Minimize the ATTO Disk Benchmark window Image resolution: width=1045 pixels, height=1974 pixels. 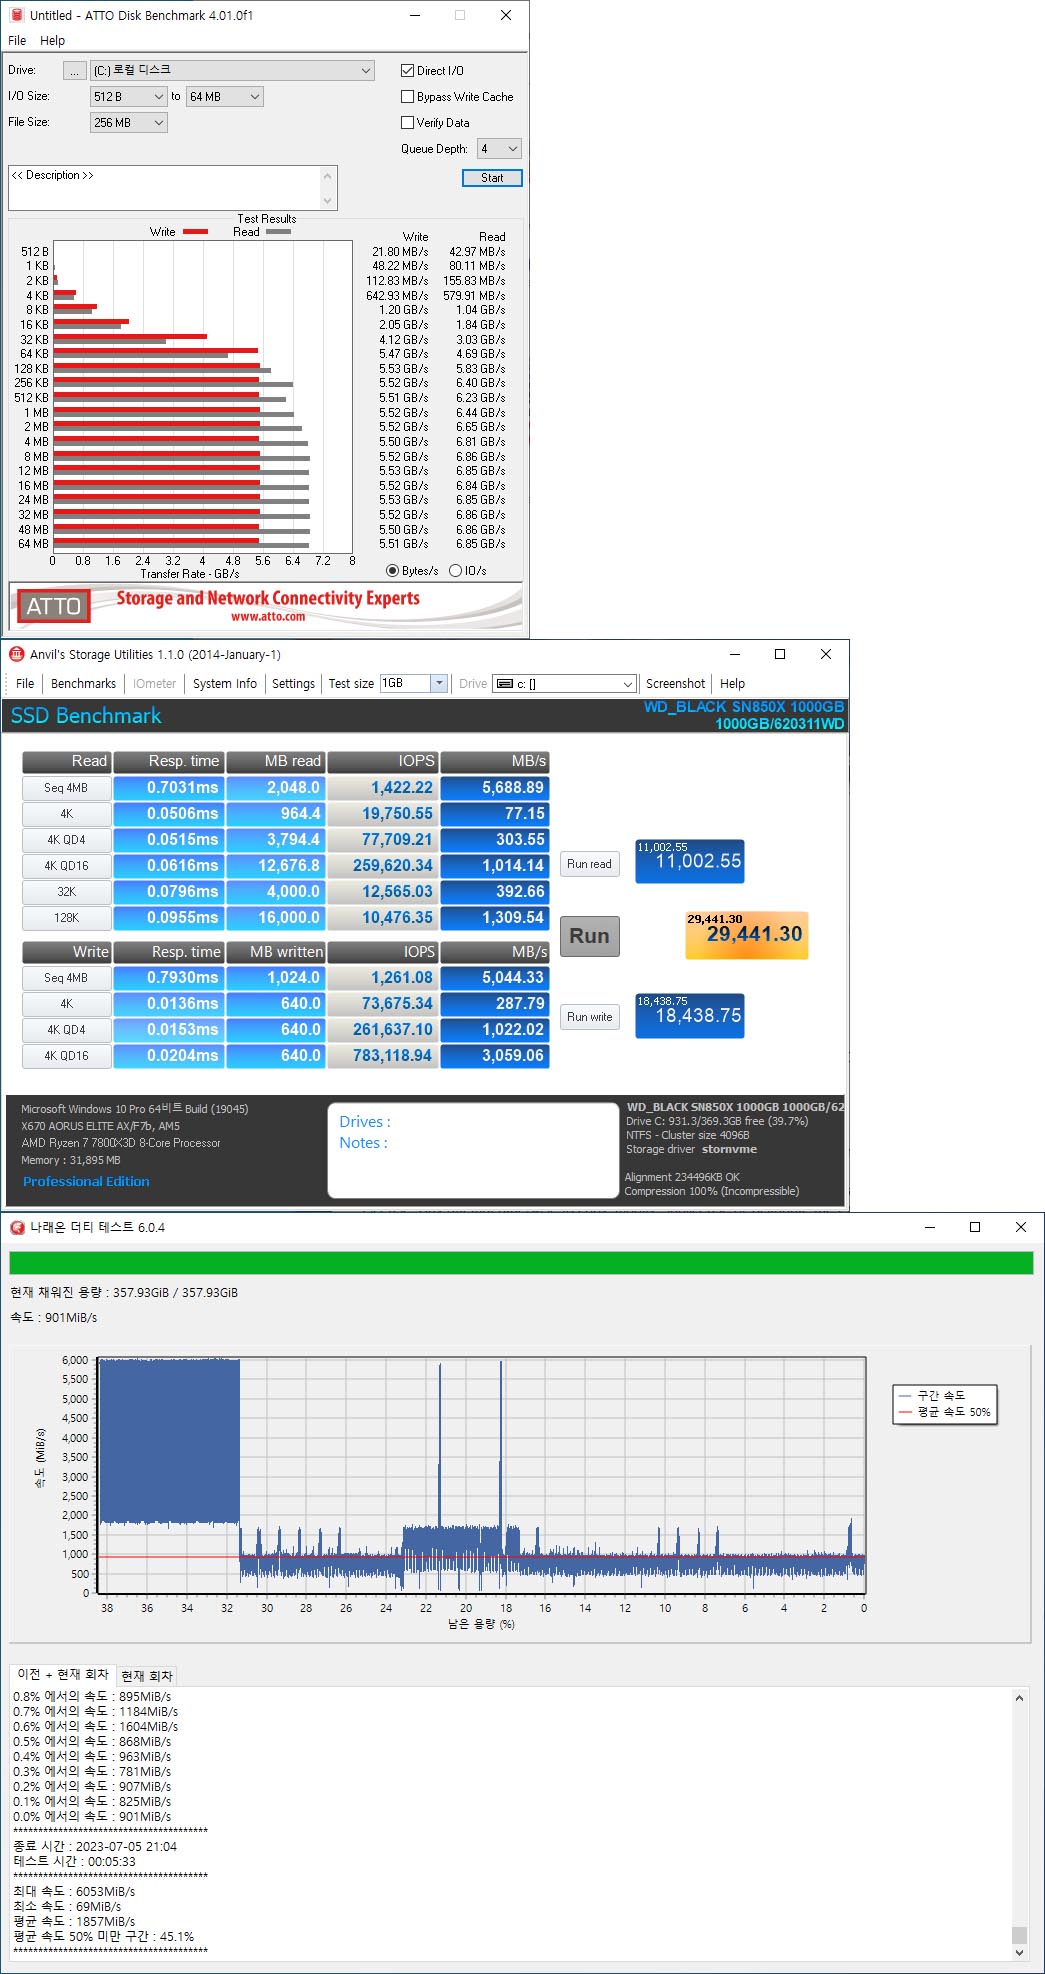414,15
